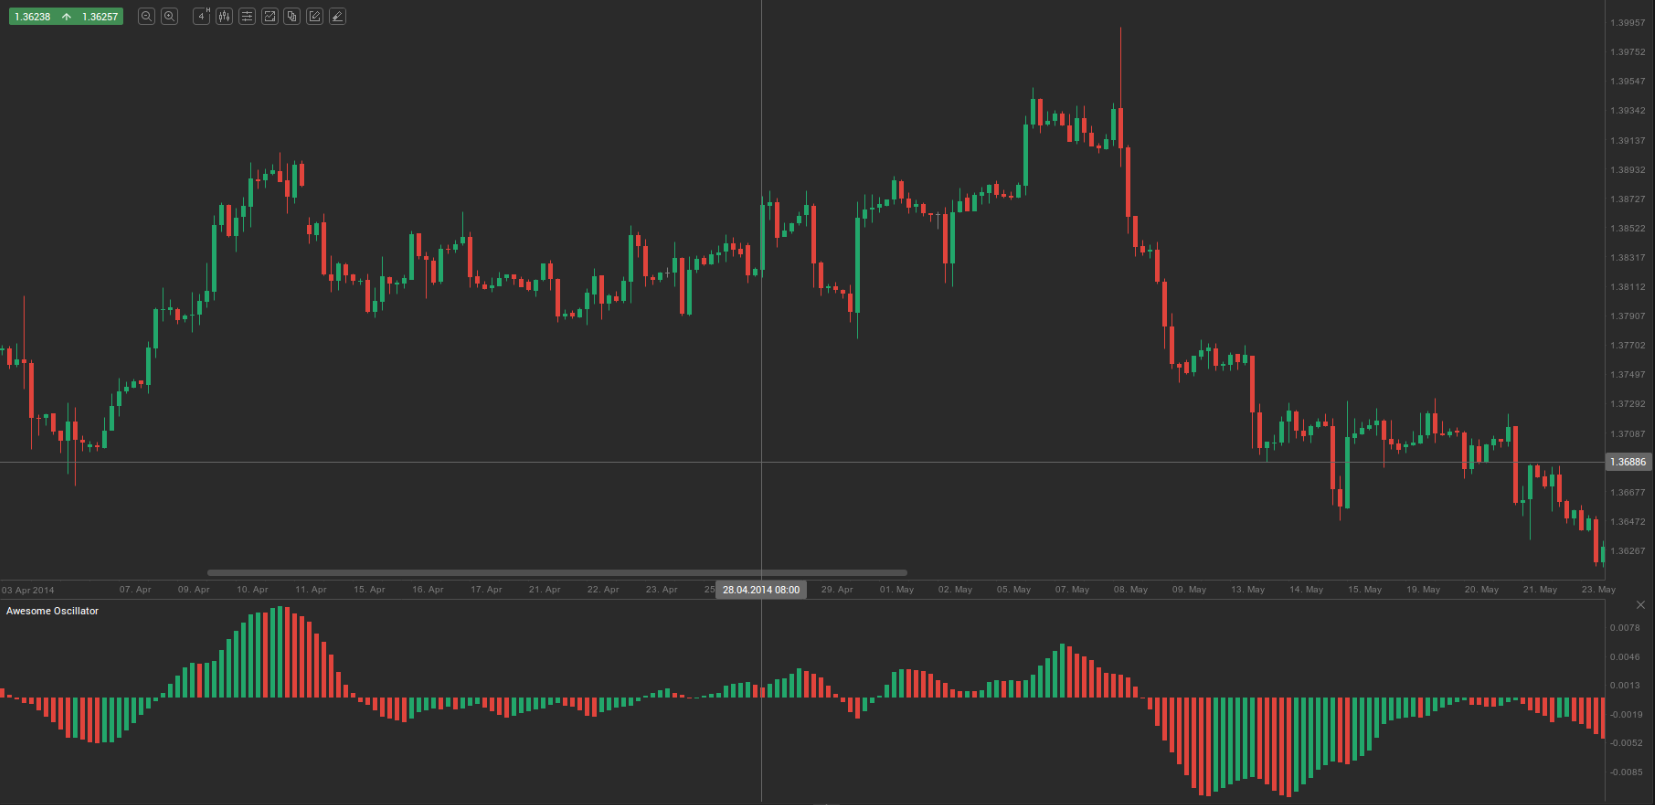Viewport: 1655px width, 805px height.
Task: Click the 23. May date on time axis
Action: [x=1598, y=590]
